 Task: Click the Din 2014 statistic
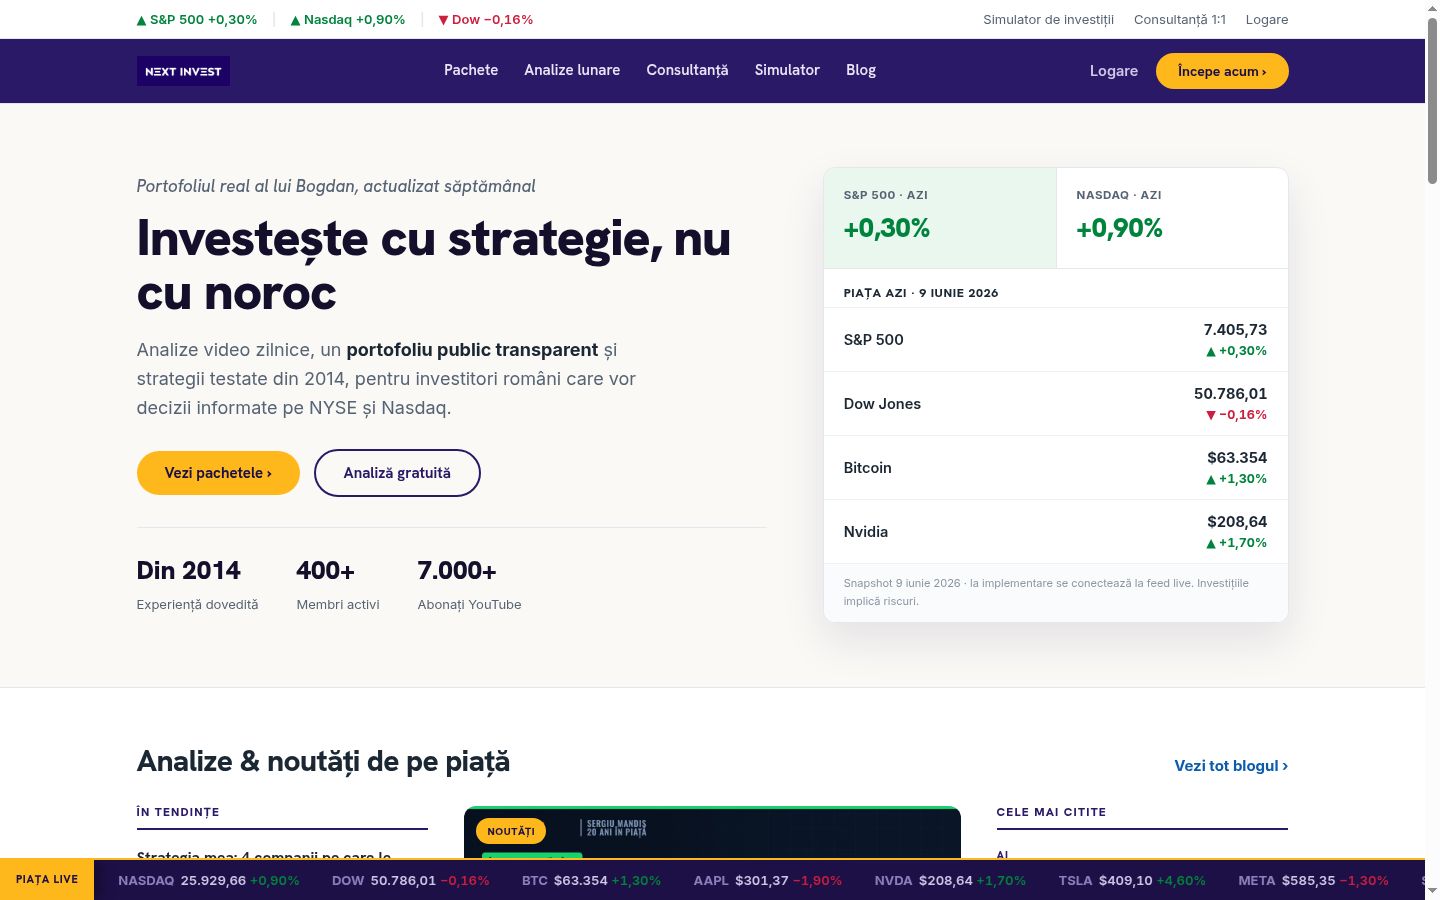(197, 584)
